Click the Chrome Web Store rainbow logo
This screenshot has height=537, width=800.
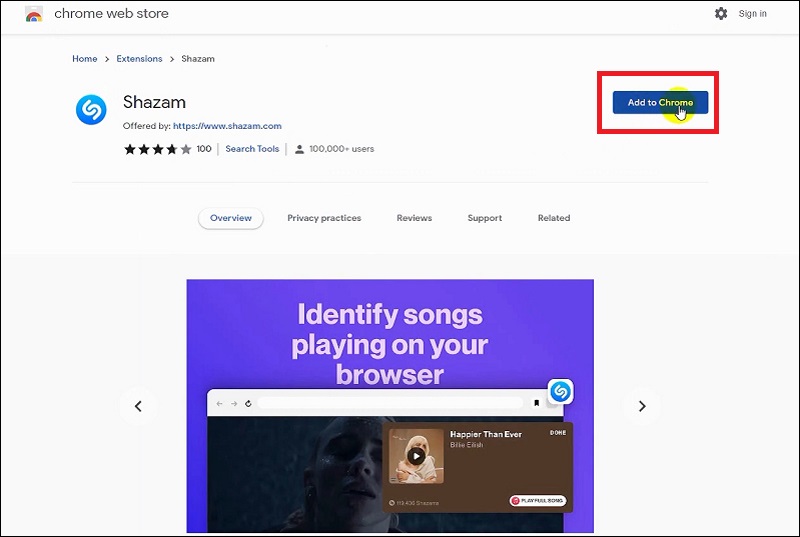coord(34,14)
